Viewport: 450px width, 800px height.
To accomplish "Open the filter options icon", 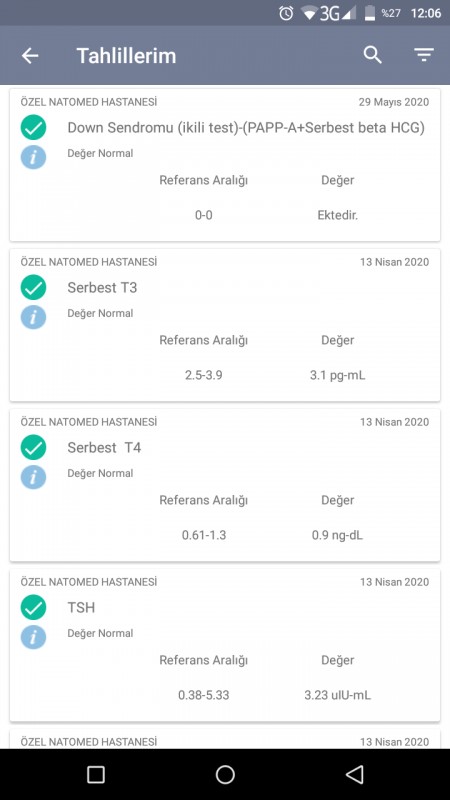I will click(423, 55).
